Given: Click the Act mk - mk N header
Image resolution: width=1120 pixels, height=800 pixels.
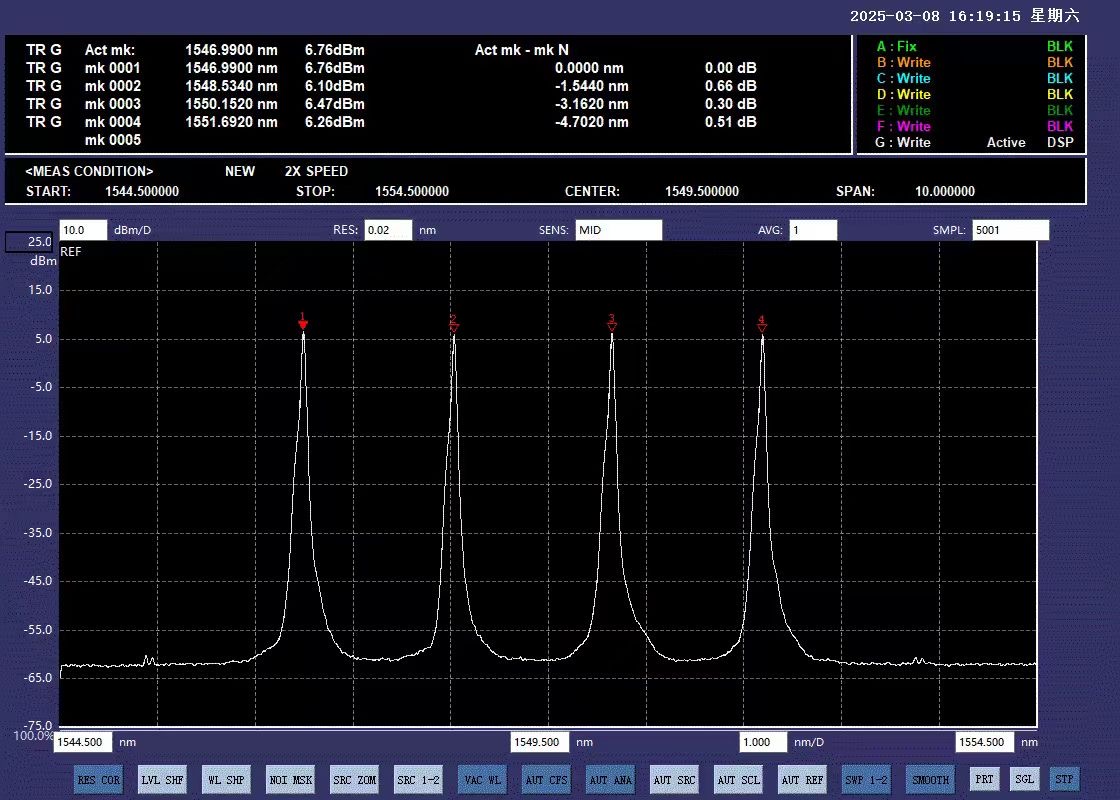Looking at the screenshot, I should click(522, 50).
